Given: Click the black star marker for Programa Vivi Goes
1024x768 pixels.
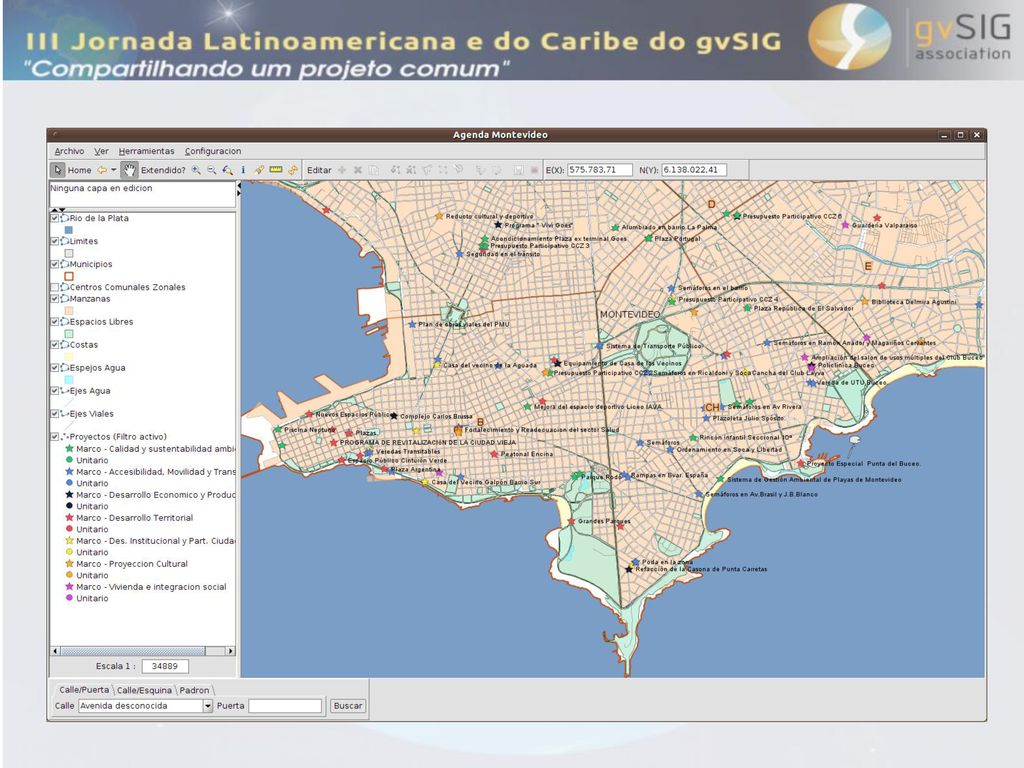Looking at the screenshot, I should 498,225.
